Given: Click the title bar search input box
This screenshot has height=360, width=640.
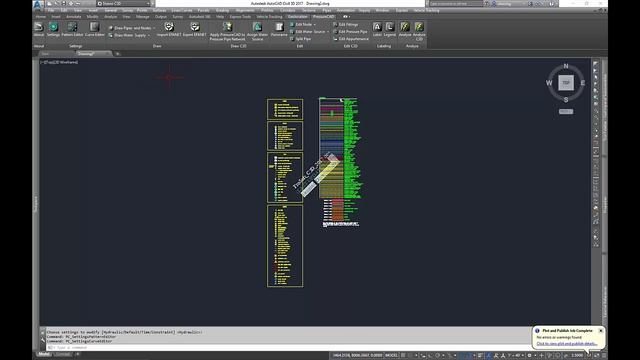Looking at the screenshot, I should pyautogui.click(x=456, y=4).
